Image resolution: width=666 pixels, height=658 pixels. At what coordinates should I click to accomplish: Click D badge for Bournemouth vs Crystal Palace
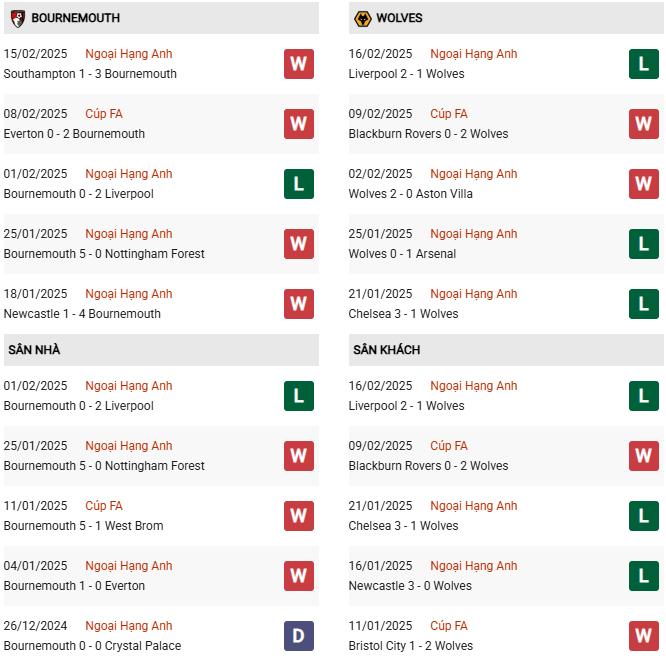point(298,636)
